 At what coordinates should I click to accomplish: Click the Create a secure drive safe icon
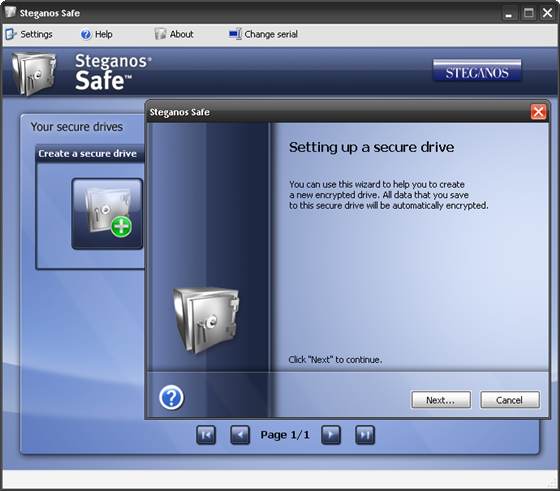[x=107, y=214]
